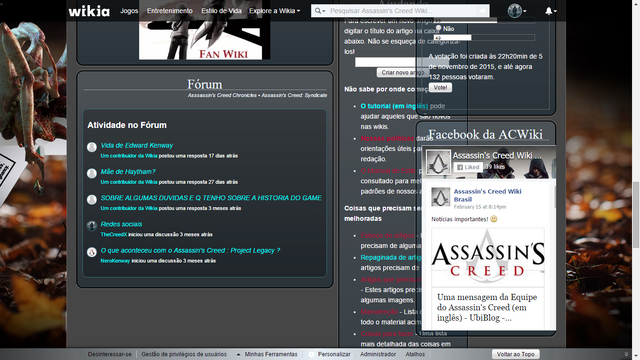Click the search magnifier icon
This screenshot has width=640, height=360.
tap(318, 11)
